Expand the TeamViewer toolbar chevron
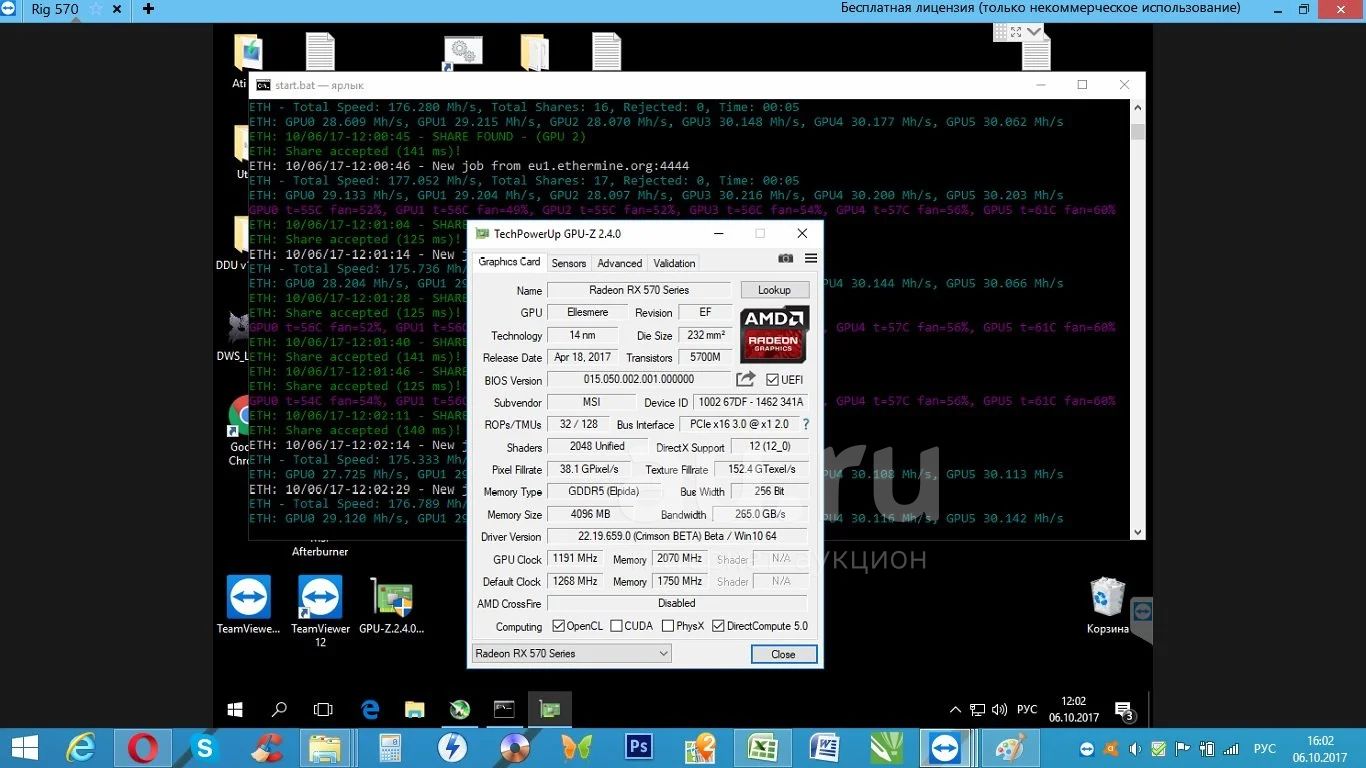Viewport: 1366px width, 768px height. pos(1034,32)
